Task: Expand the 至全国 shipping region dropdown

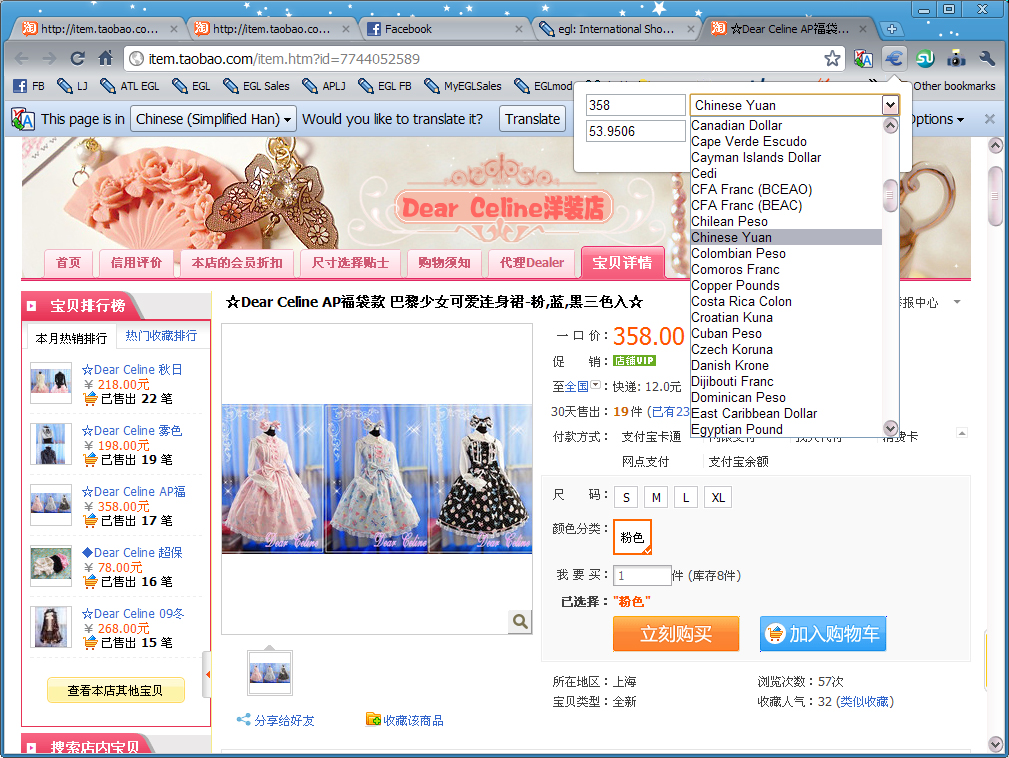Action: [596, 385]
